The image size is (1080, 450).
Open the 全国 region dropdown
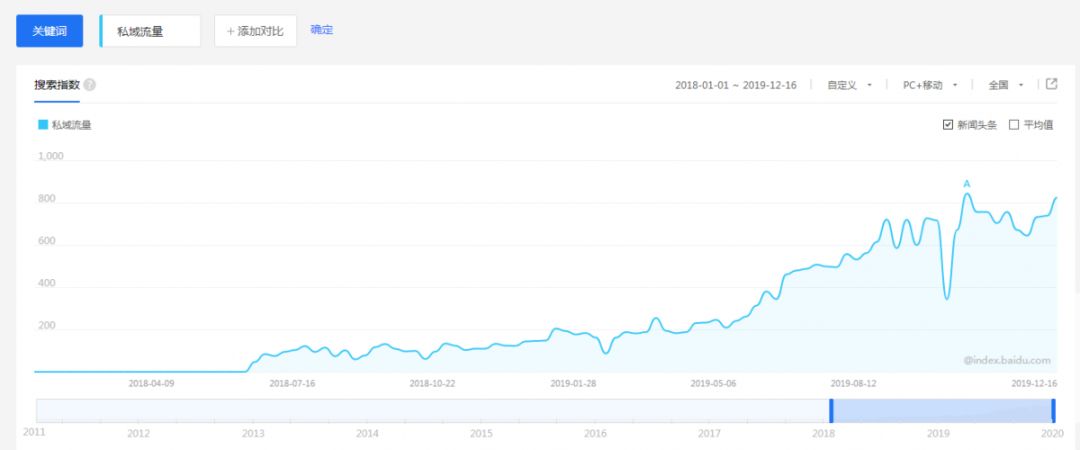1005,85
